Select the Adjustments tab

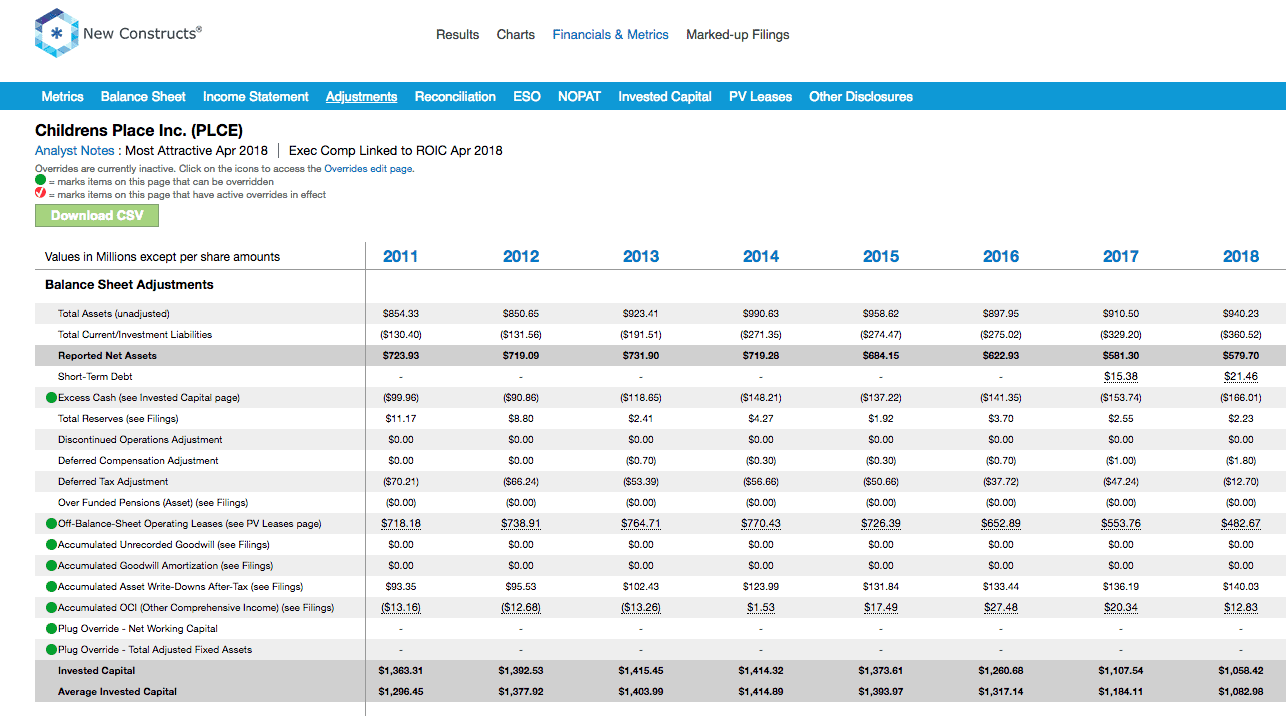[x=362, y=97]
